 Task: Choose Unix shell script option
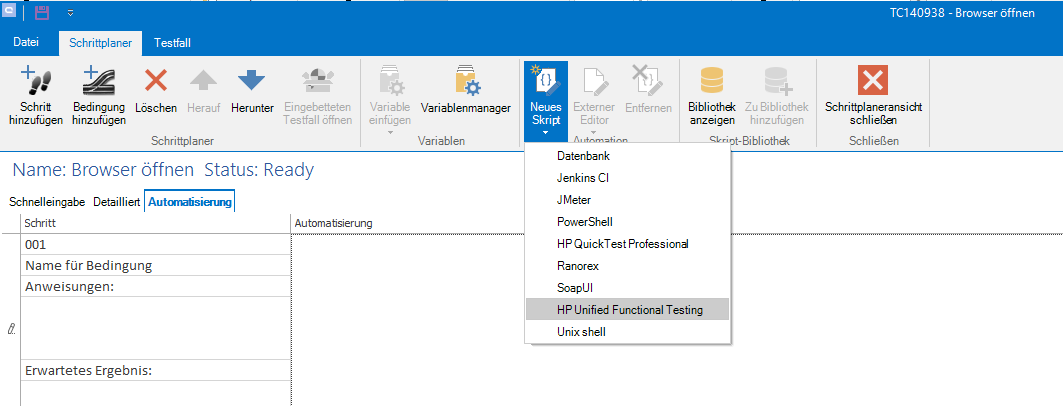coord(581,332)
